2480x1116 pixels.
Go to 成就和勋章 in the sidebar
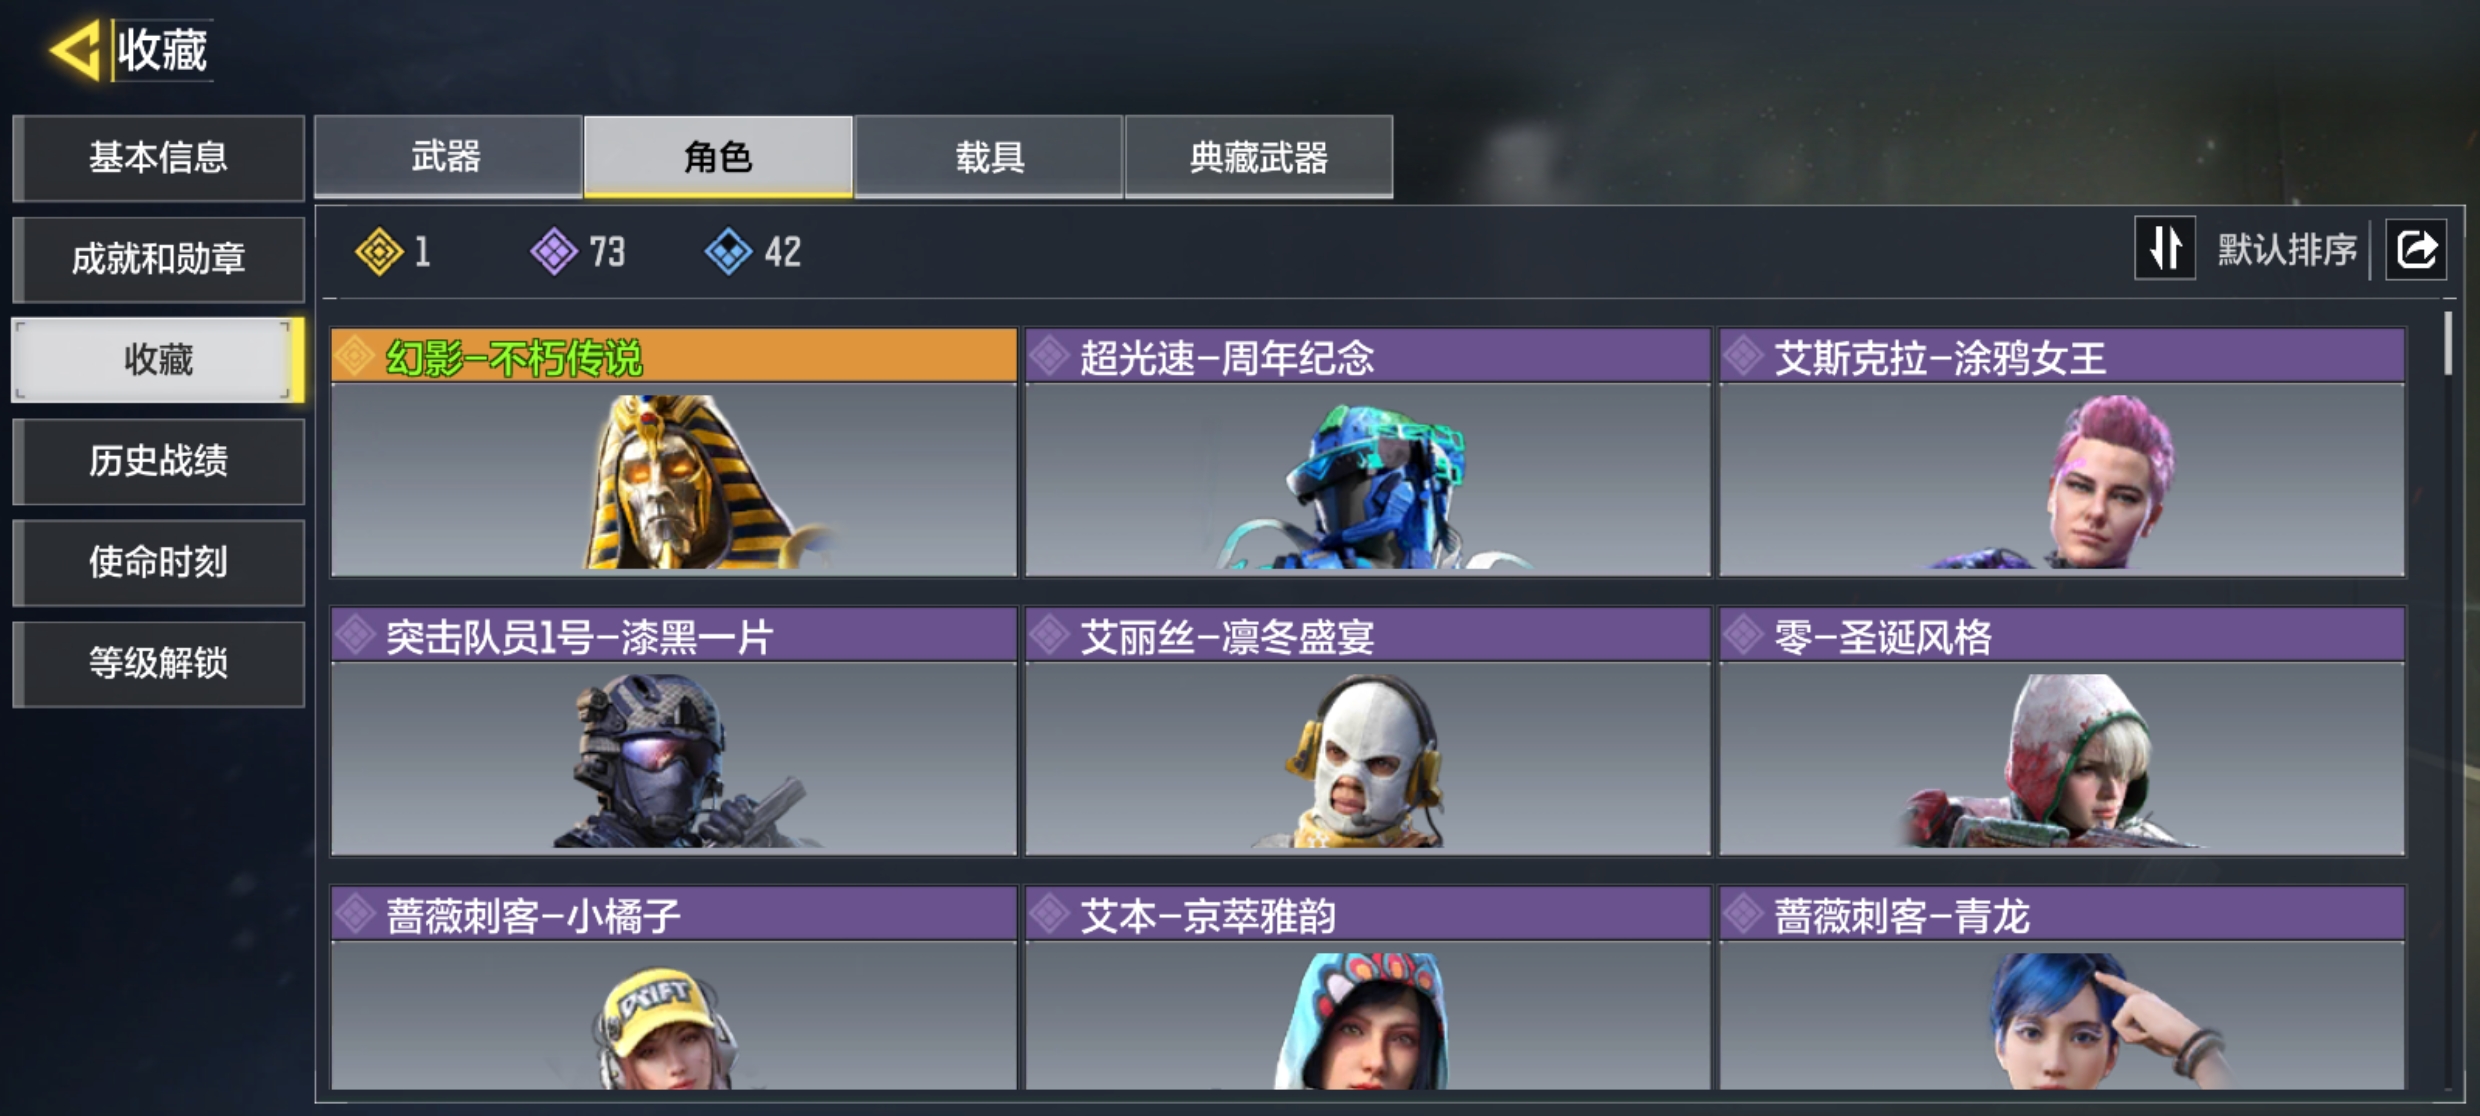point(158,259)
